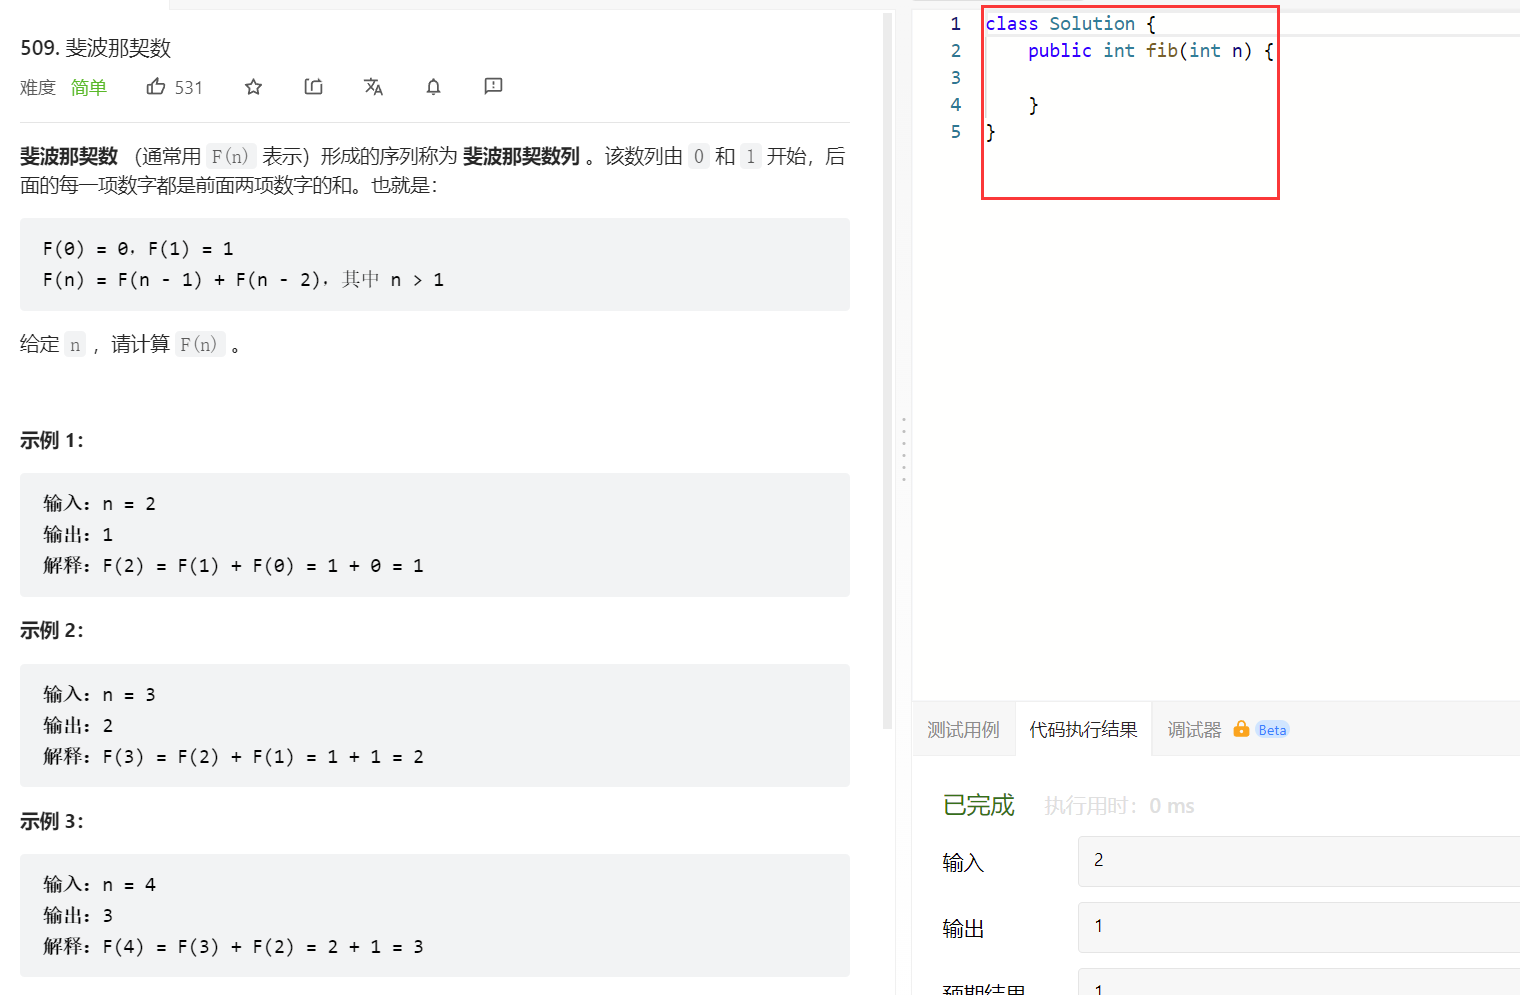Select the 调试器 tab
Image resolution: width=1520 pixels, height=995 pixels.
click(x=1194, y=730)
